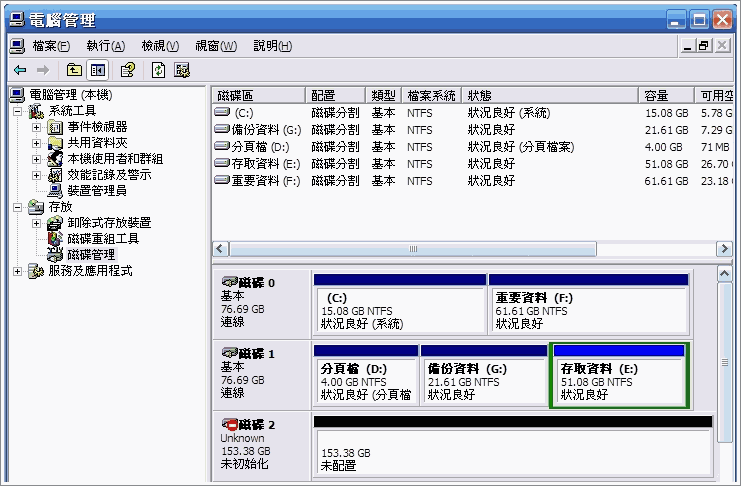Image resolution: width=741 pixels, height=486 pixels.
Task: Toggle the show/hide console tree icon
Action: (x=98, y=70)
